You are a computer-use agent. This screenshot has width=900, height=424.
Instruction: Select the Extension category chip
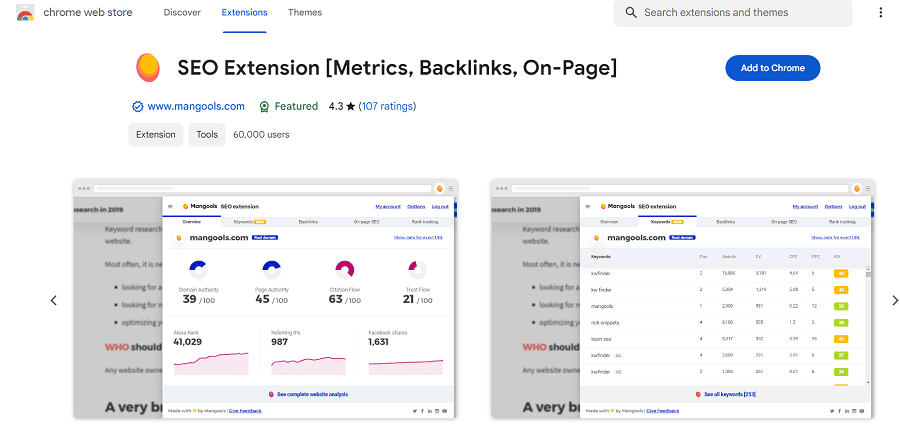coord(156,135)
